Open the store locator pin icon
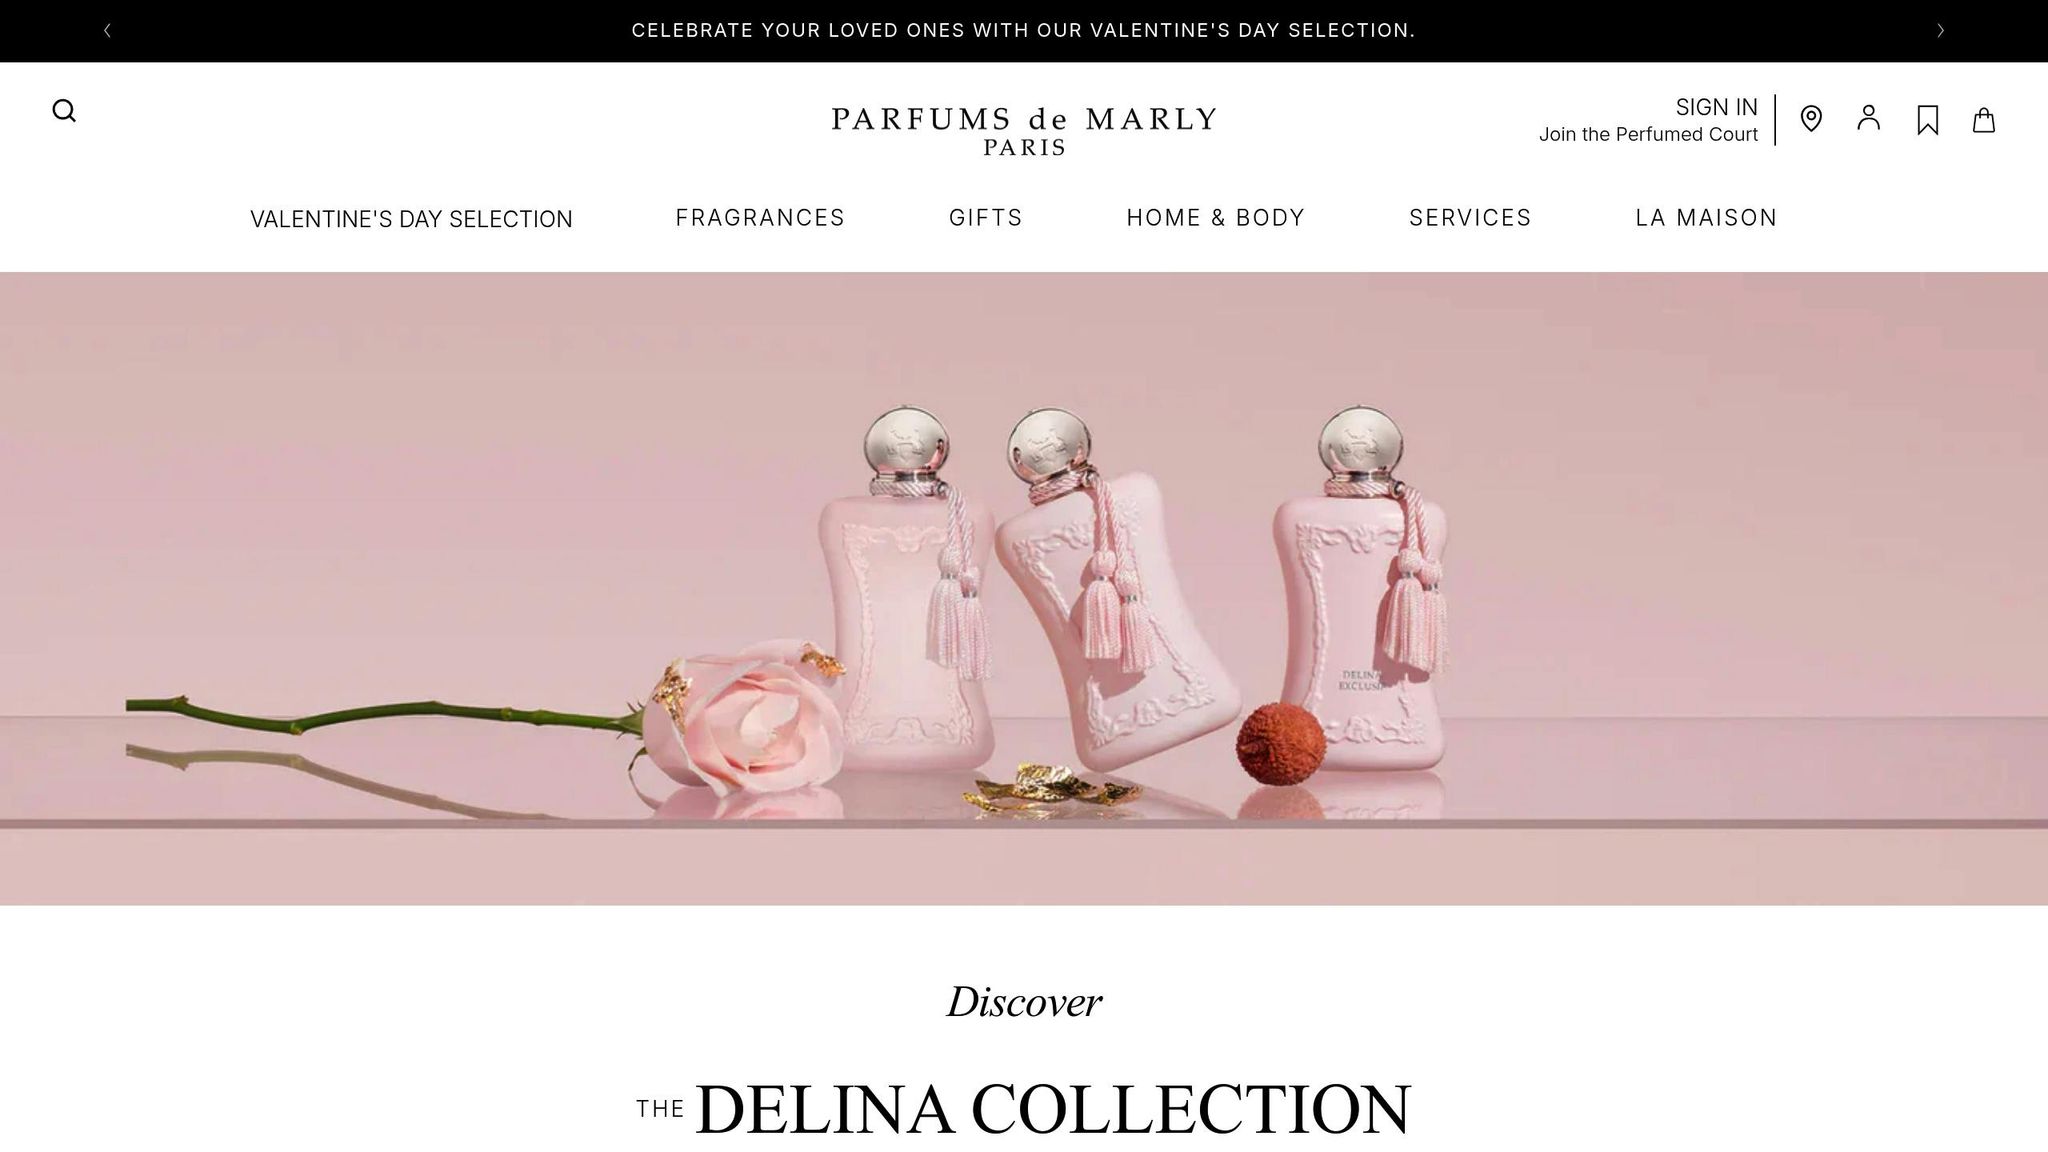The image size is (2048, 1152). tap(1811, 119)
